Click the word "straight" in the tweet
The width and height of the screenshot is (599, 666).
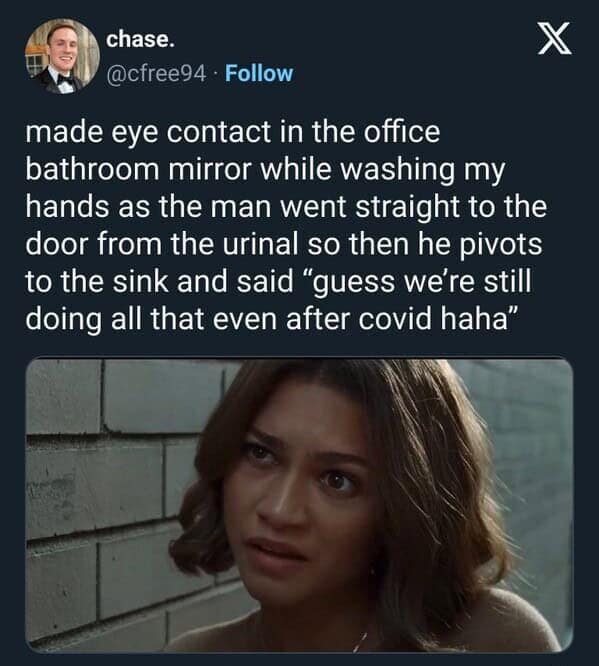407,208
